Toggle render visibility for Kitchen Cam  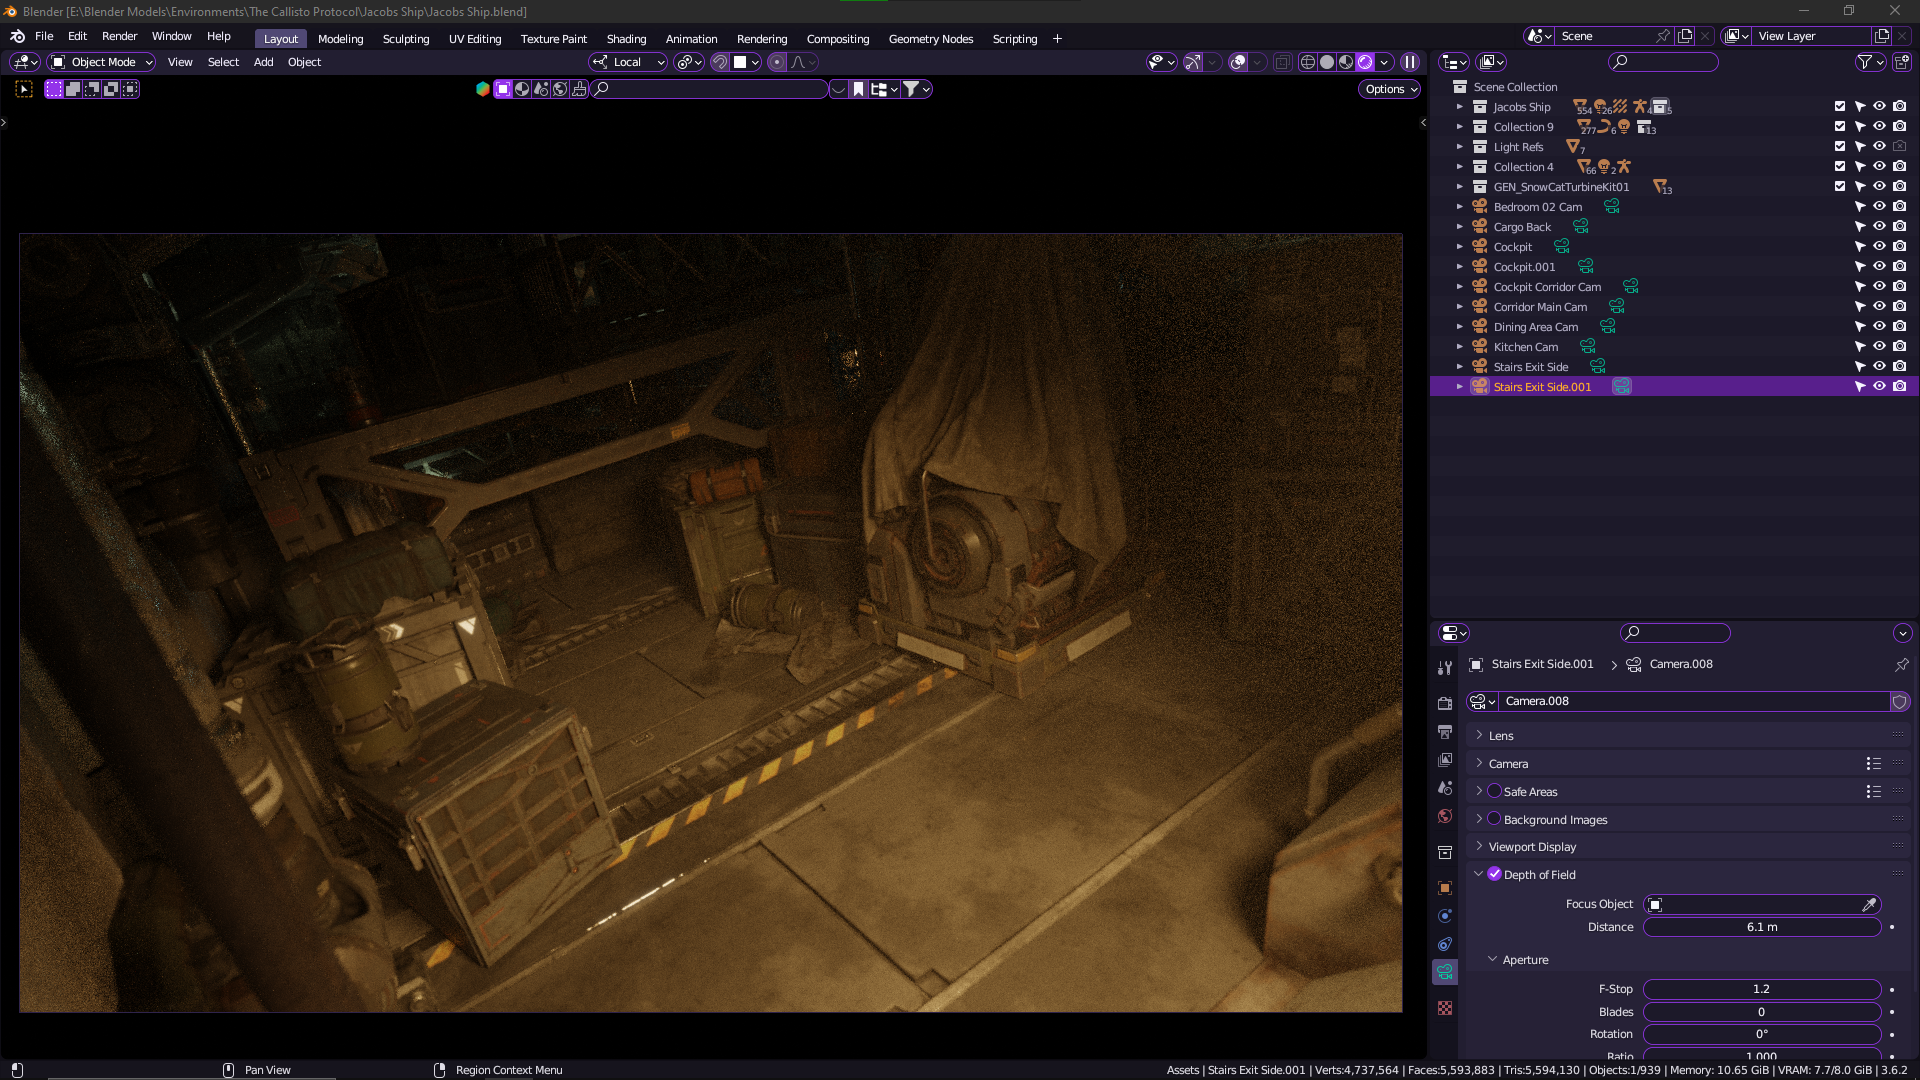(x=1900, y=346)
